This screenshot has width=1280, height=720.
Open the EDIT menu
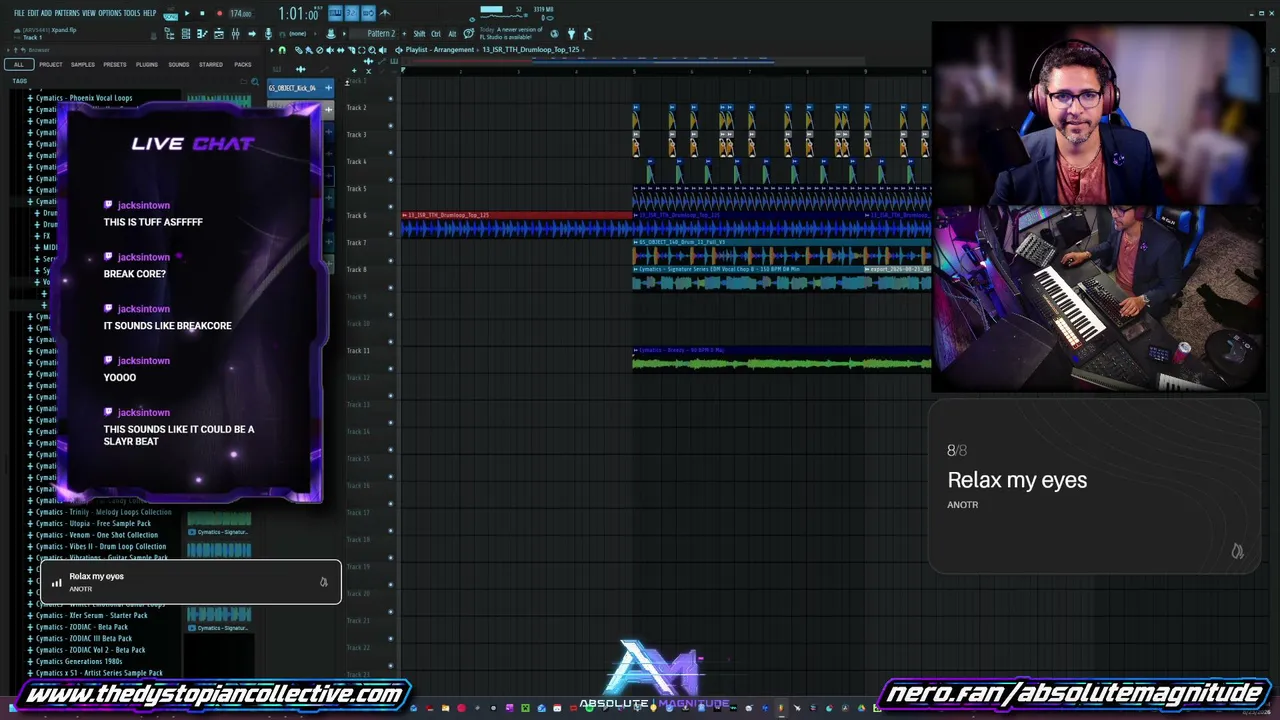[33, 13]
